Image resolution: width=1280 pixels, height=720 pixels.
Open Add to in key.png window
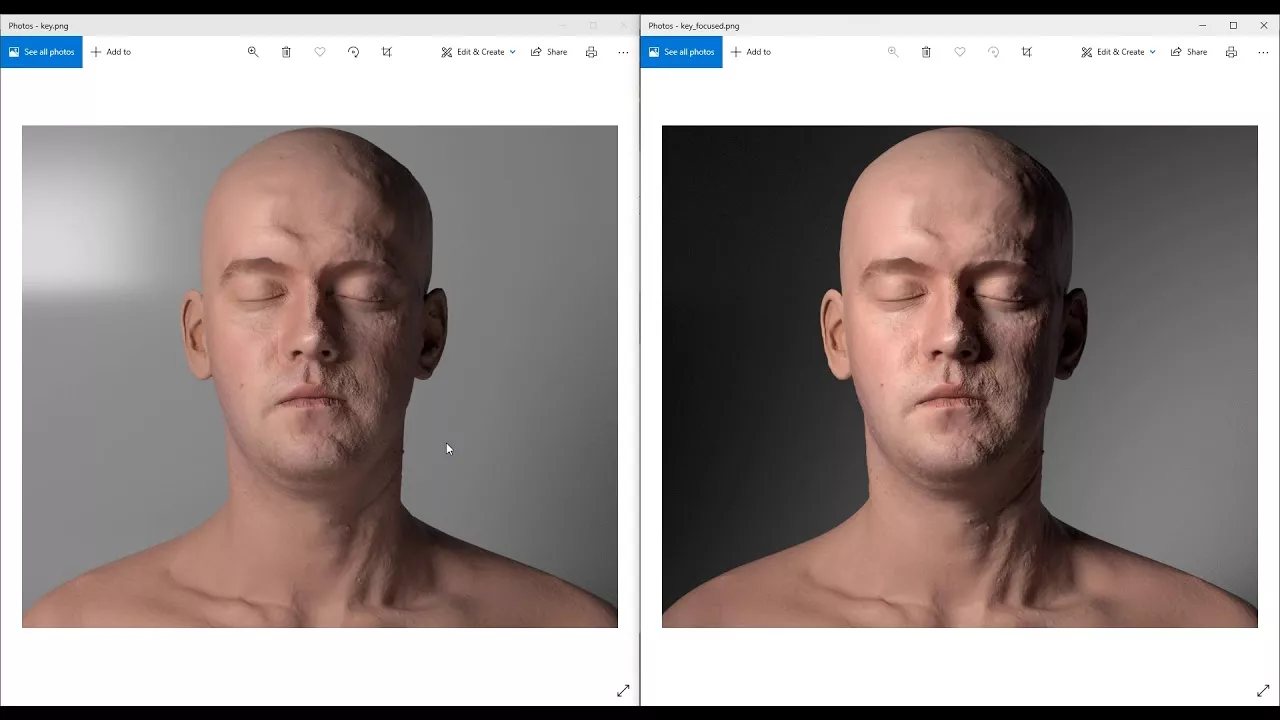(111, 52)
